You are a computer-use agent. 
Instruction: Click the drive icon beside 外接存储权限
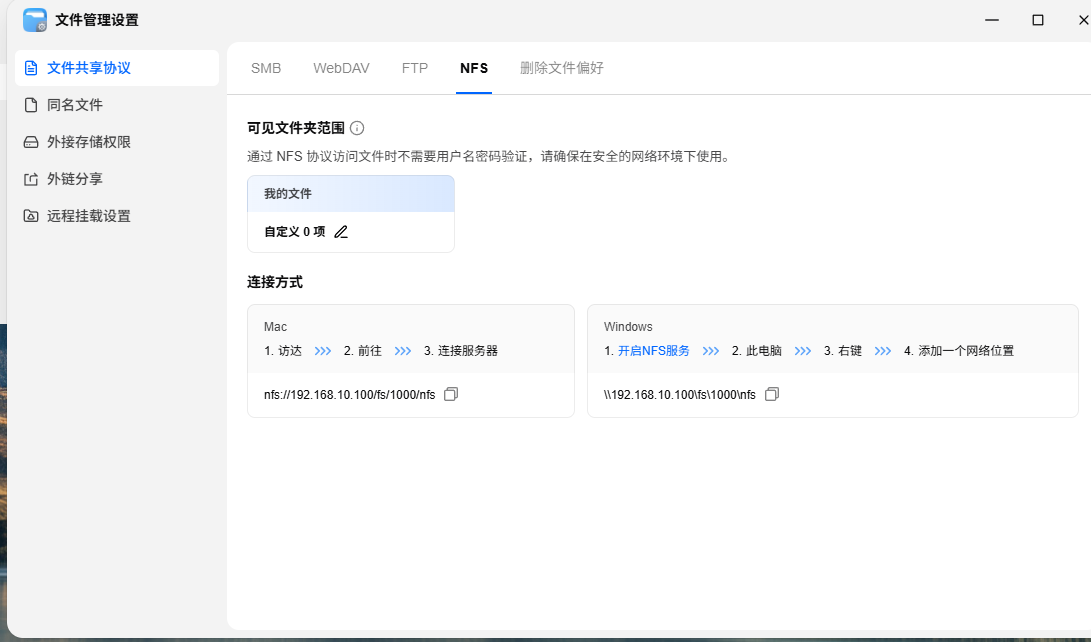click(31, 142)
